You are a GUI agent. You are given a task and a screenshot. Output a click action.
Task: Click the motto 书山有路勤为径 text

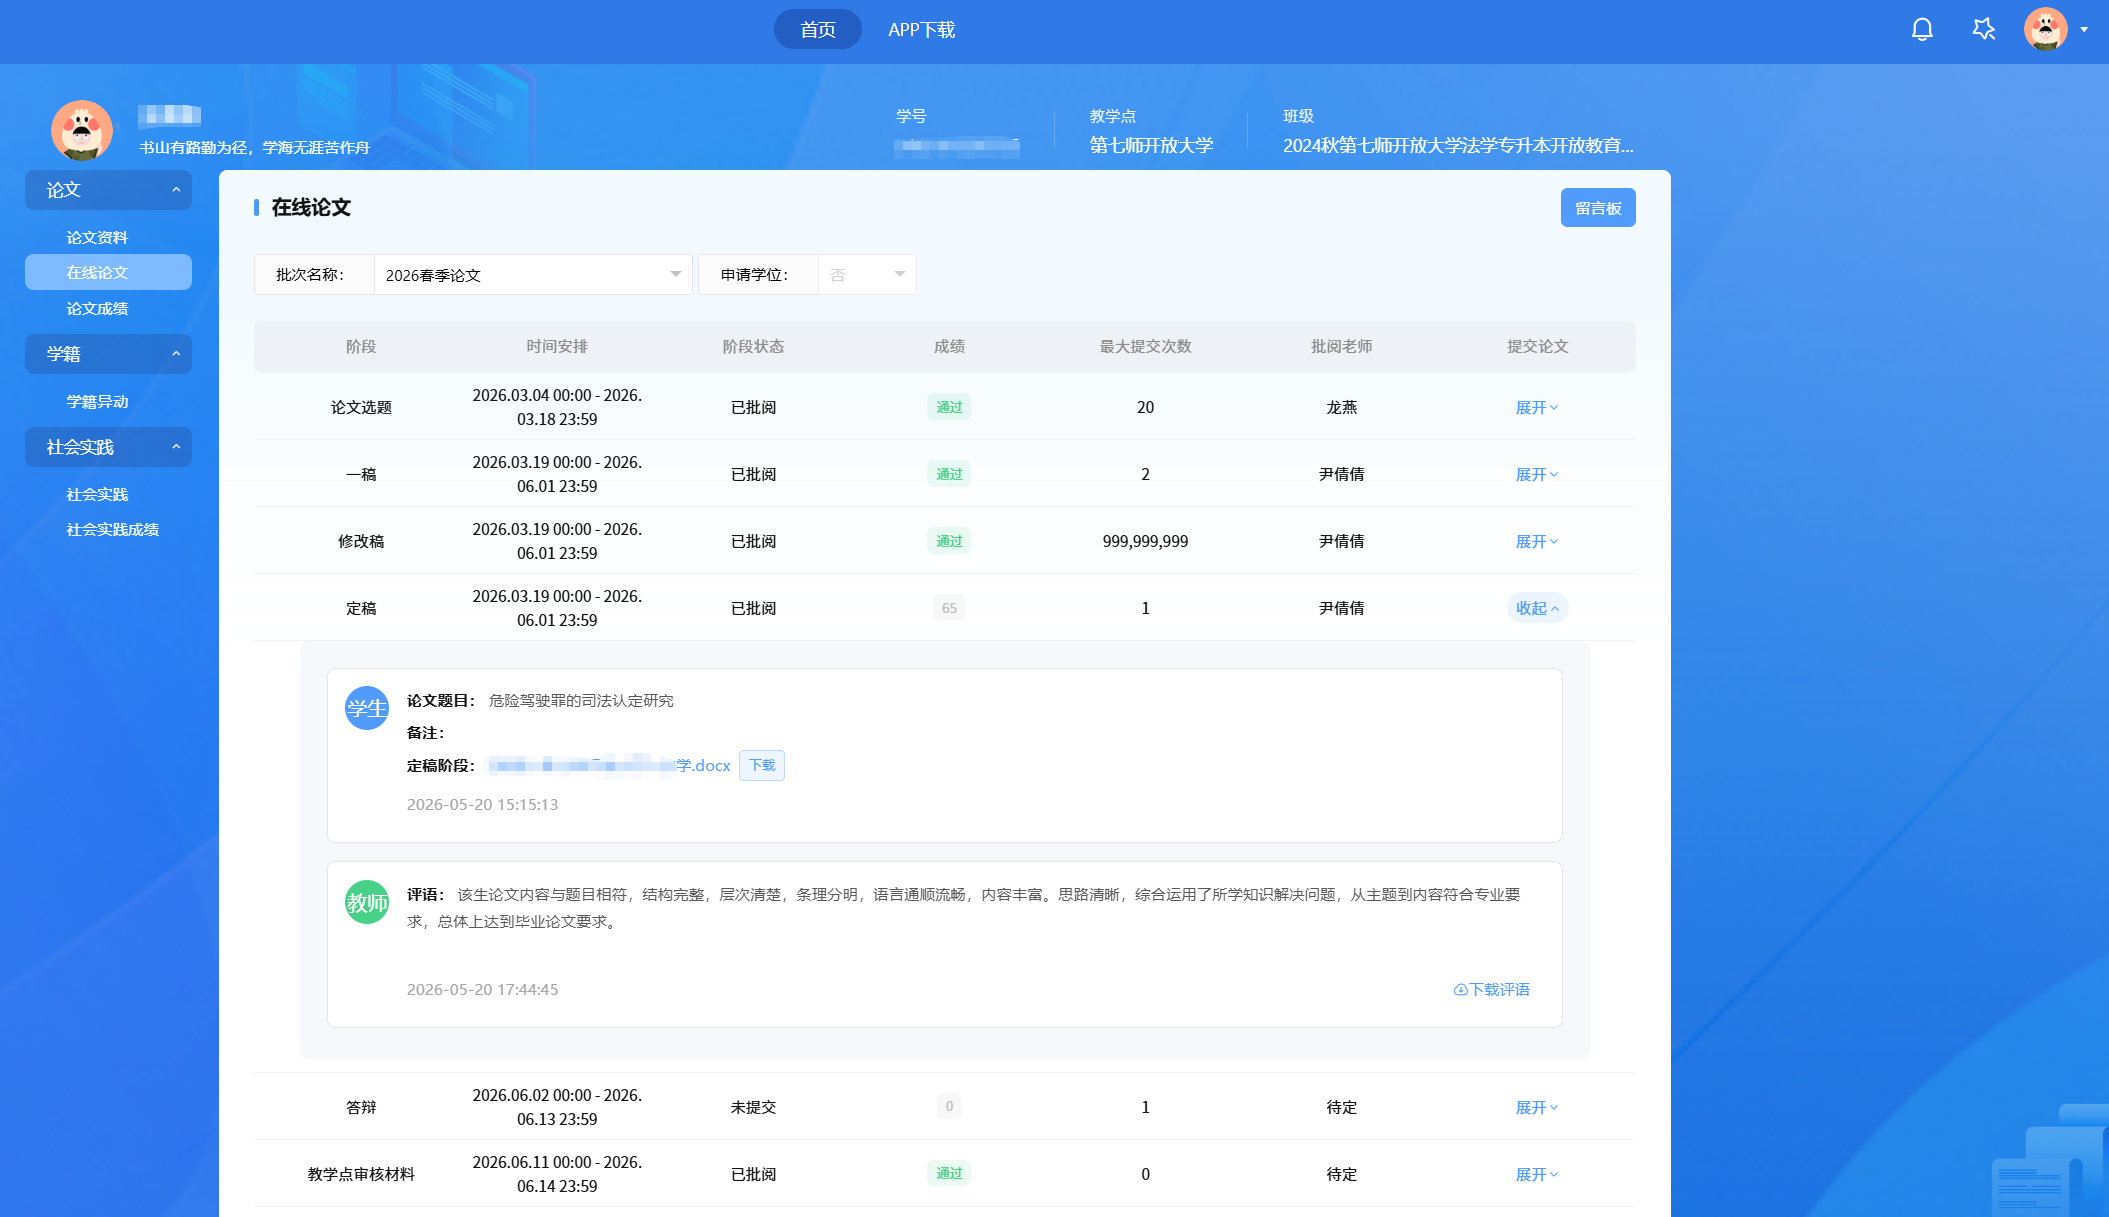point(254,147)
